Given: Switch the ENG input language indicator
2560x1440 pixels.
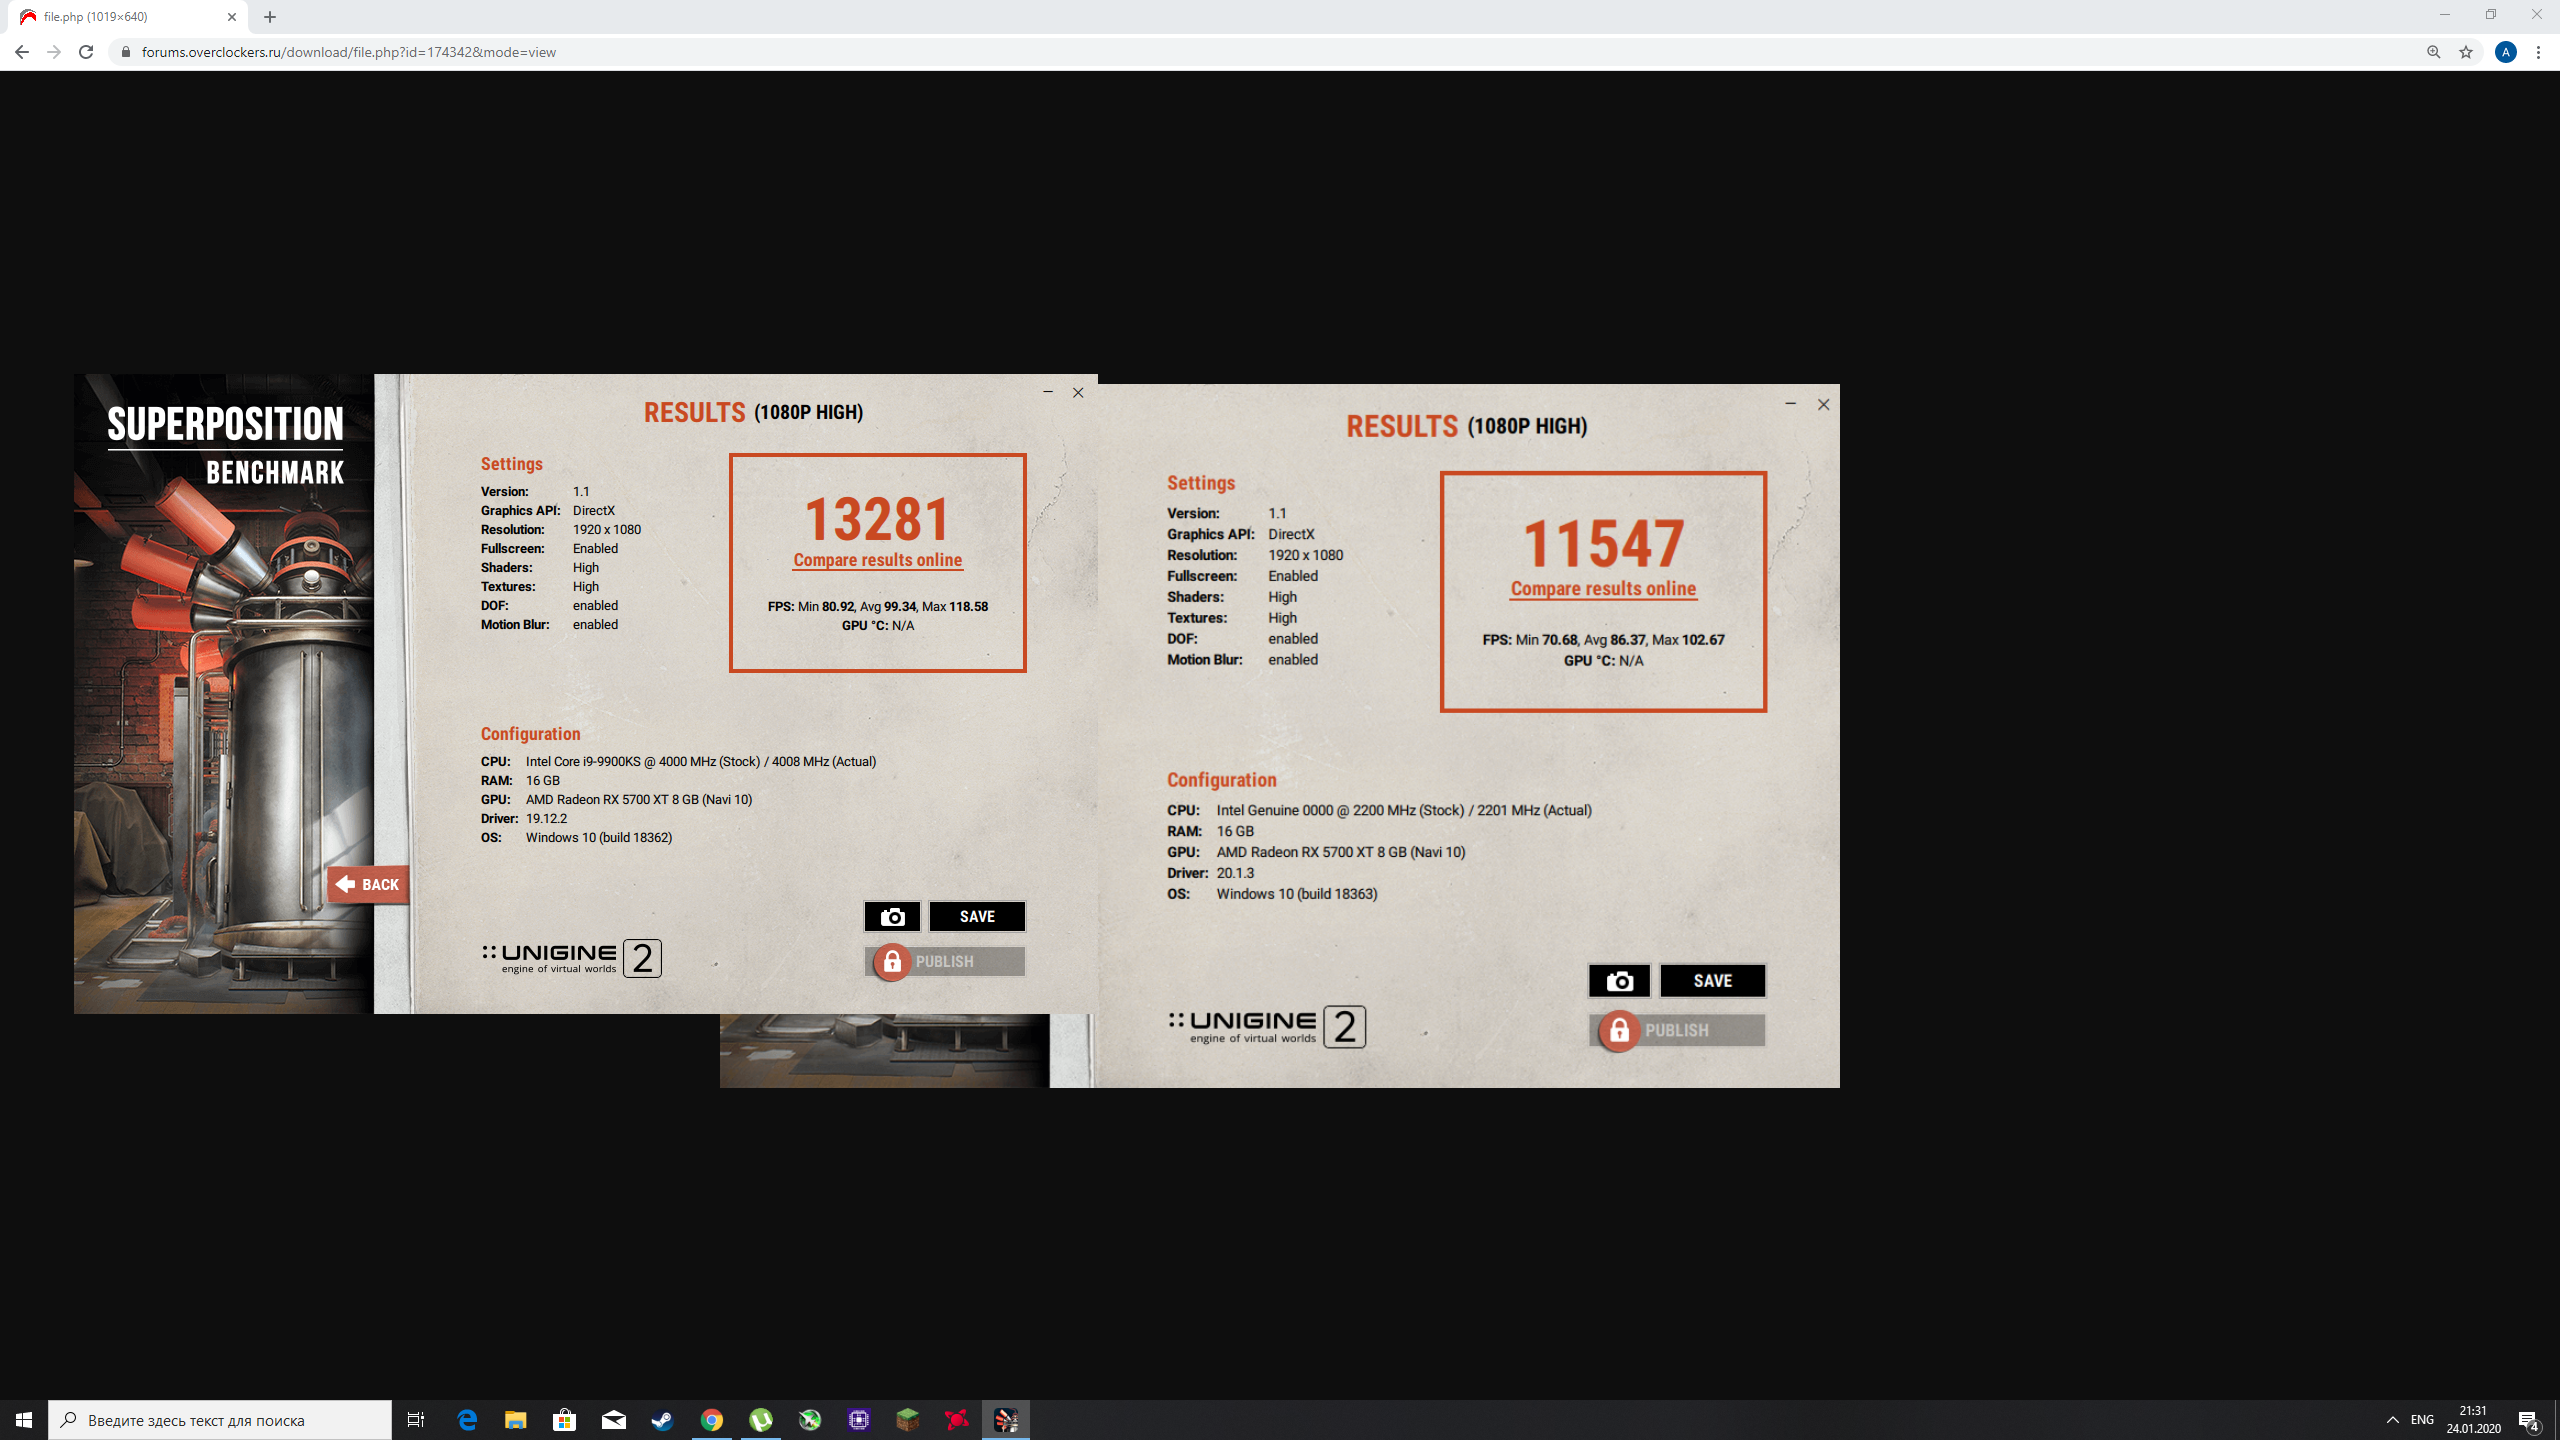Looking at the screenshot, I should point(2422,1420).
